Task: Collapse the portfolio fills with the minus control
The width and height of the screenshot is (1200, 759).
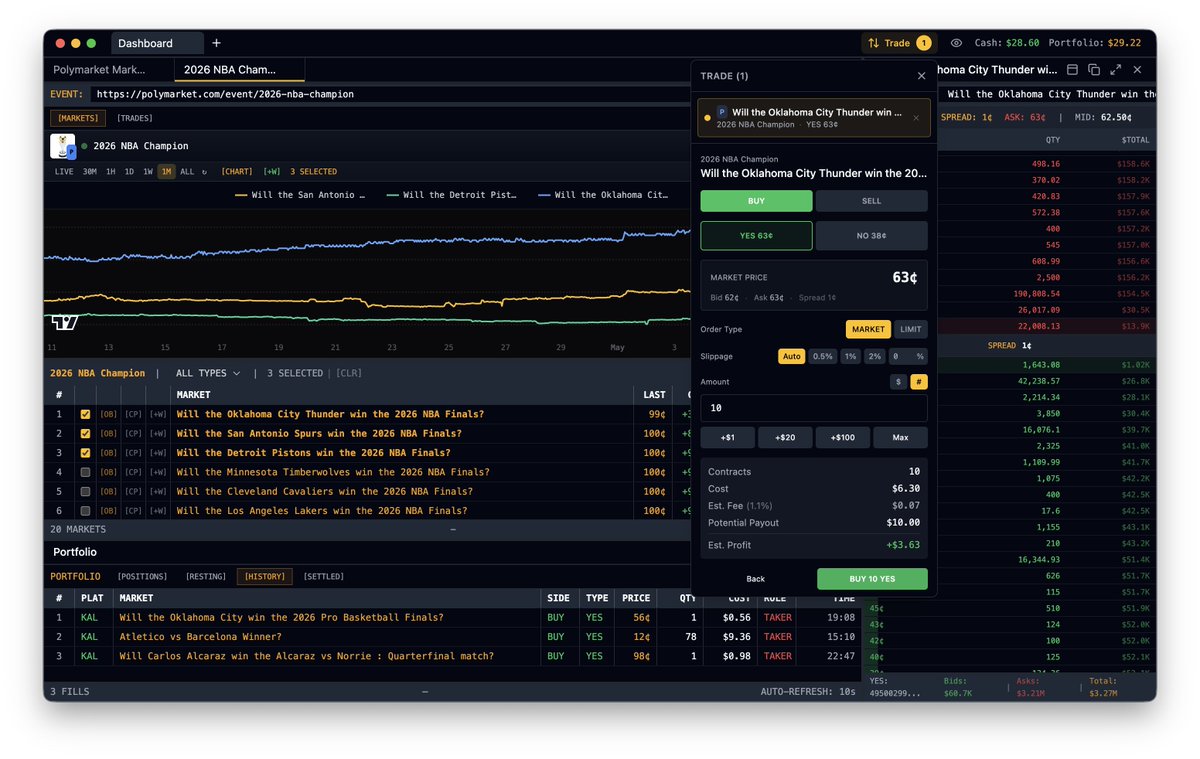Action: tap(425, 691)
